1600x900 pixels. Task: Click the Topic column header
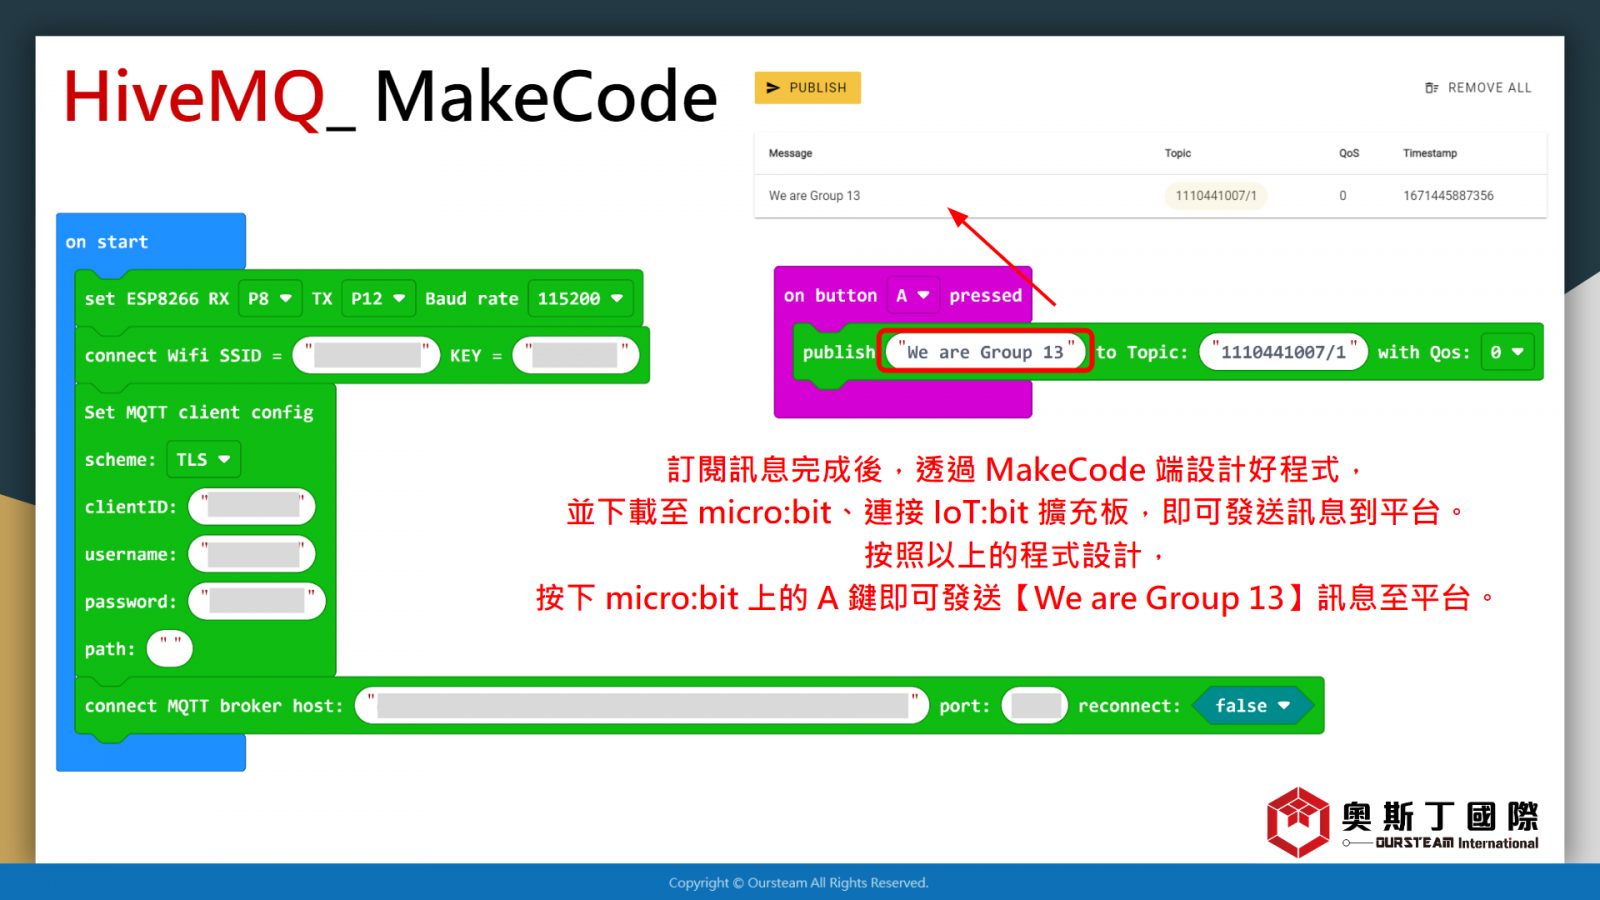pyautogui.click(x=1178, y=153)
